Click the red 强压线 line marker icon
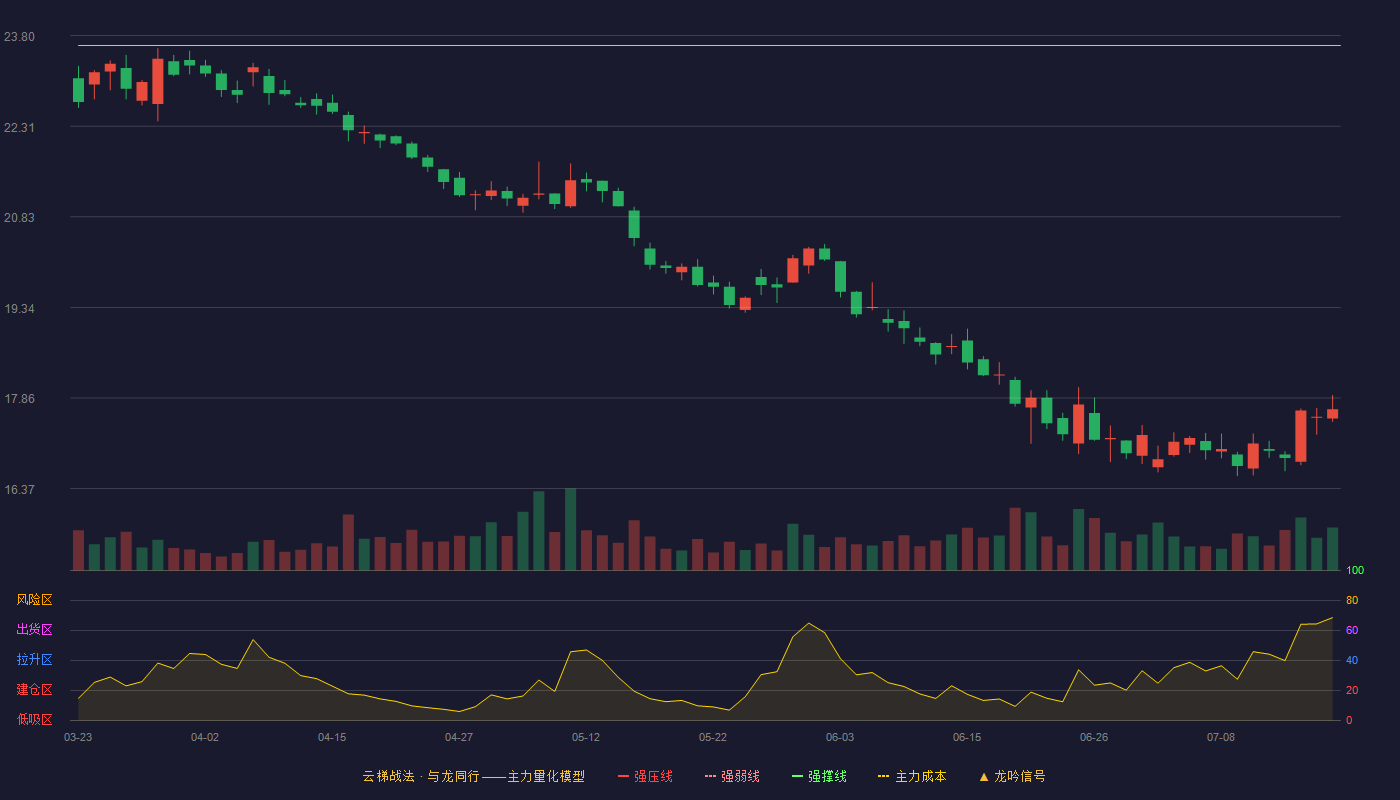This screenshot has height=800, width=1400. (623, 776)
